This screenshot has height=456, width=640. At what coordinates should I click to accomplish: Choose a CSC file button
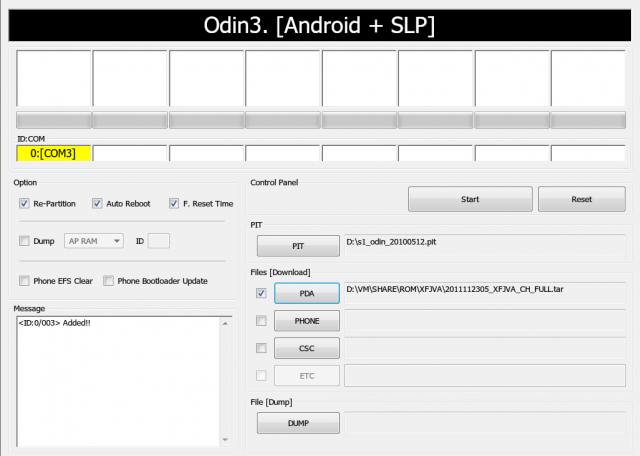307,348
